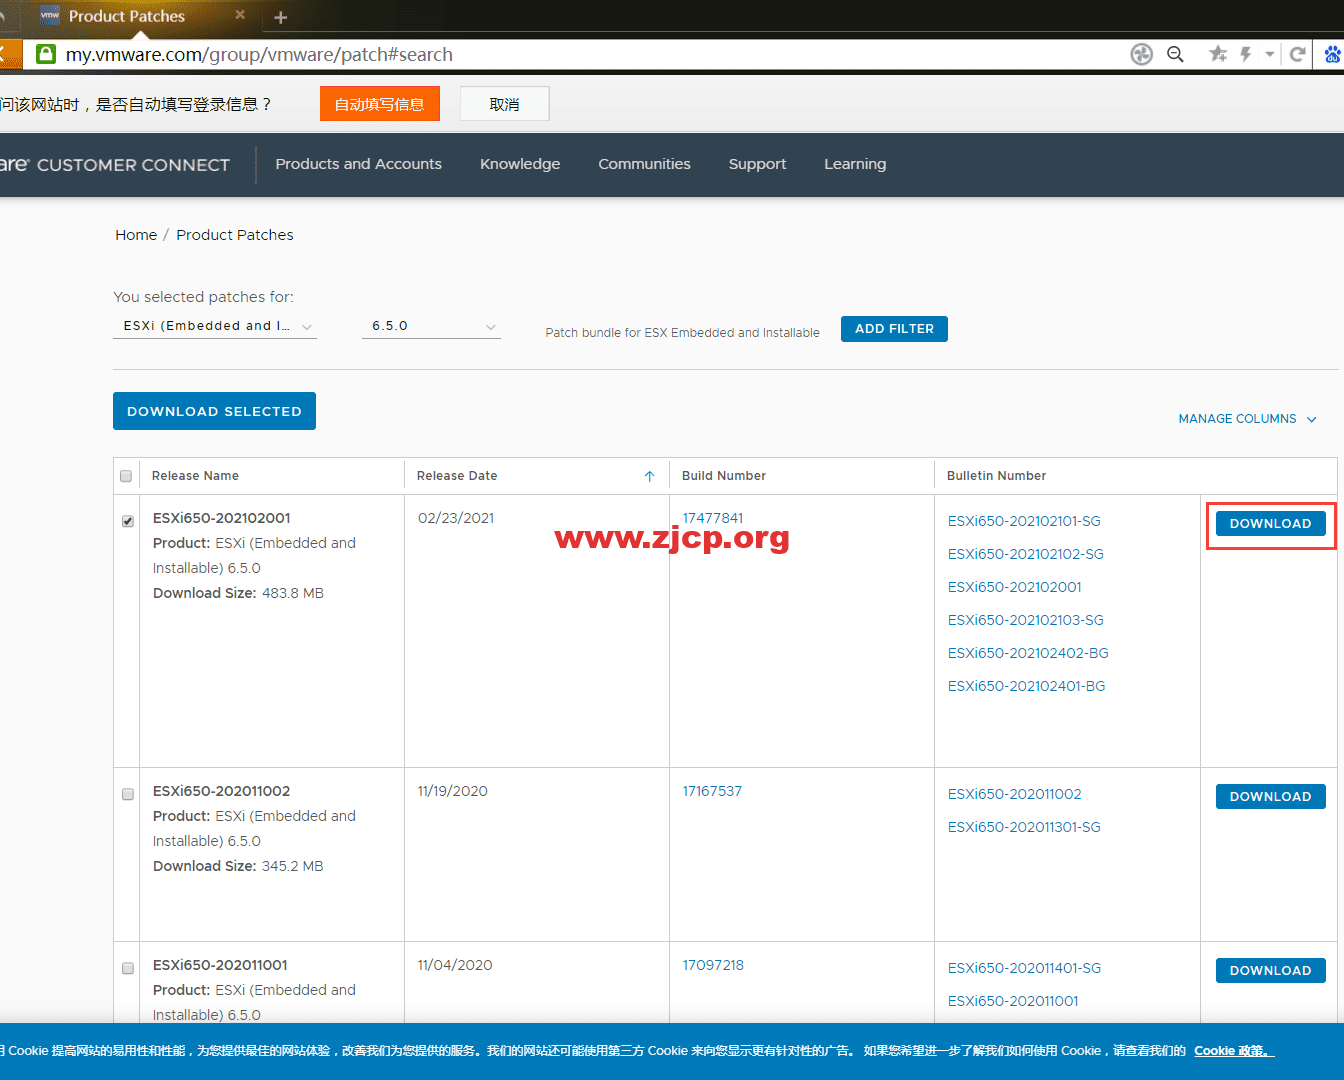Close the Product Patches tab

(x=240, y=15)
